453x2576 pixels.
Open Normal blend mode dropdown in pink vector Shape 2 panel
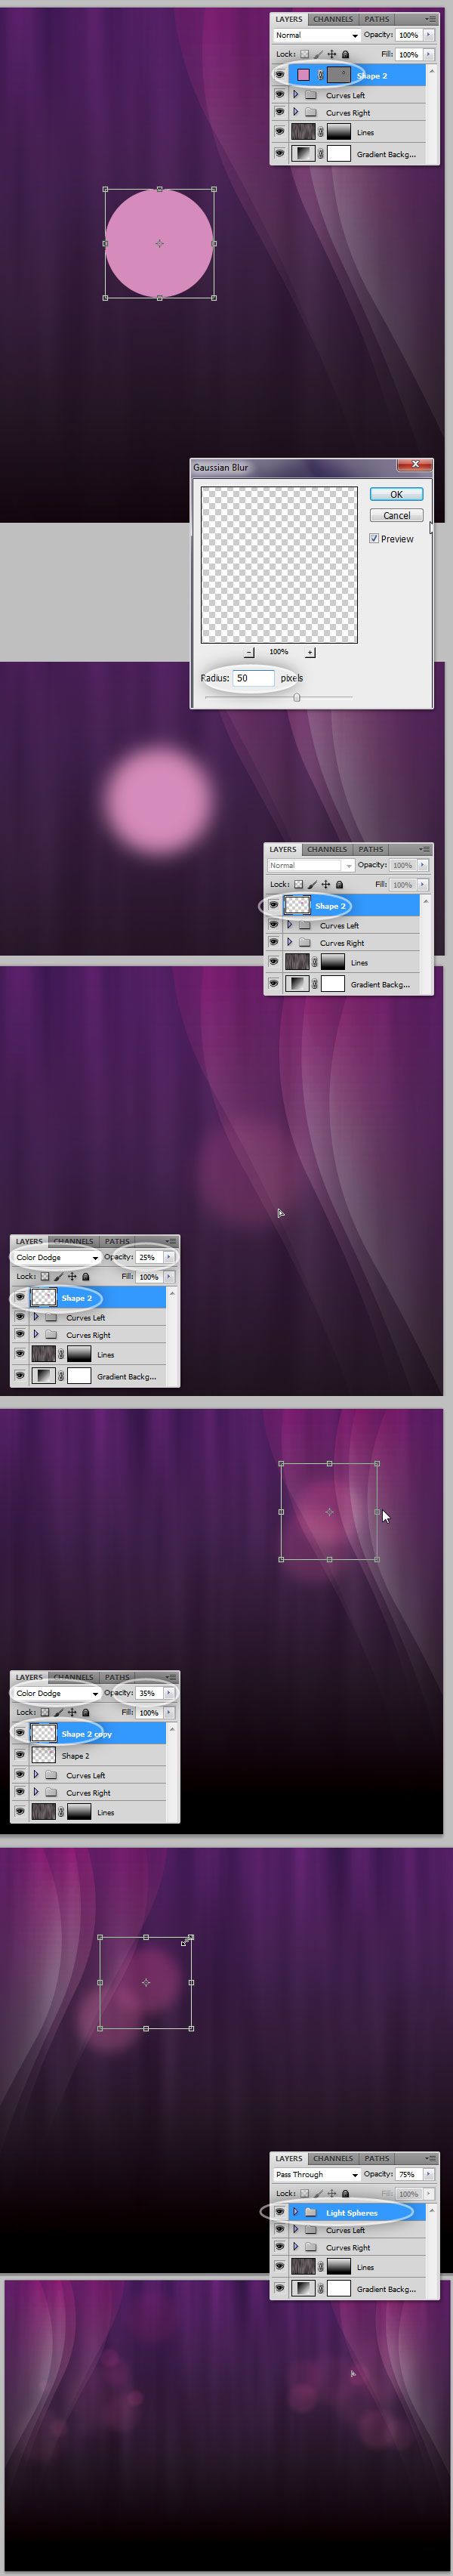tap(316, 35)
